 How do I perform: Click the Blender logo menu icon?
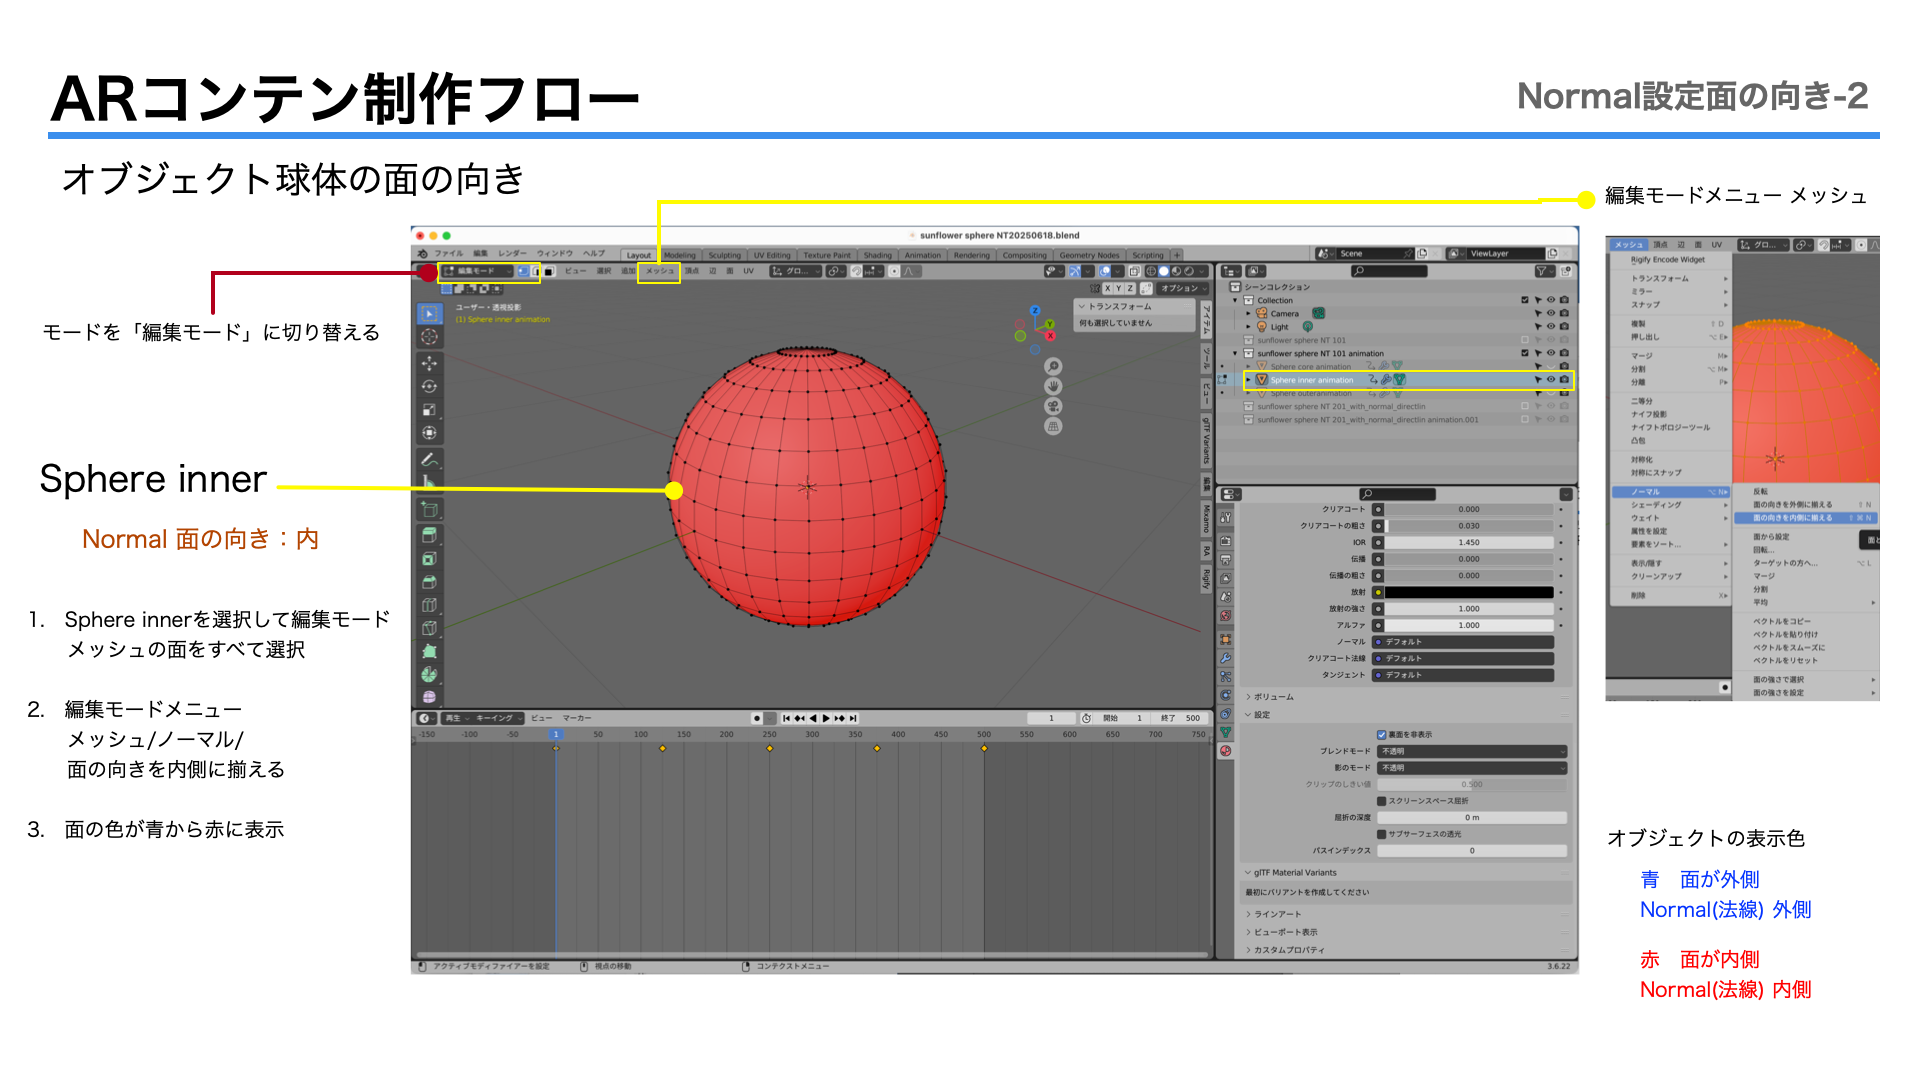point(423,254)
